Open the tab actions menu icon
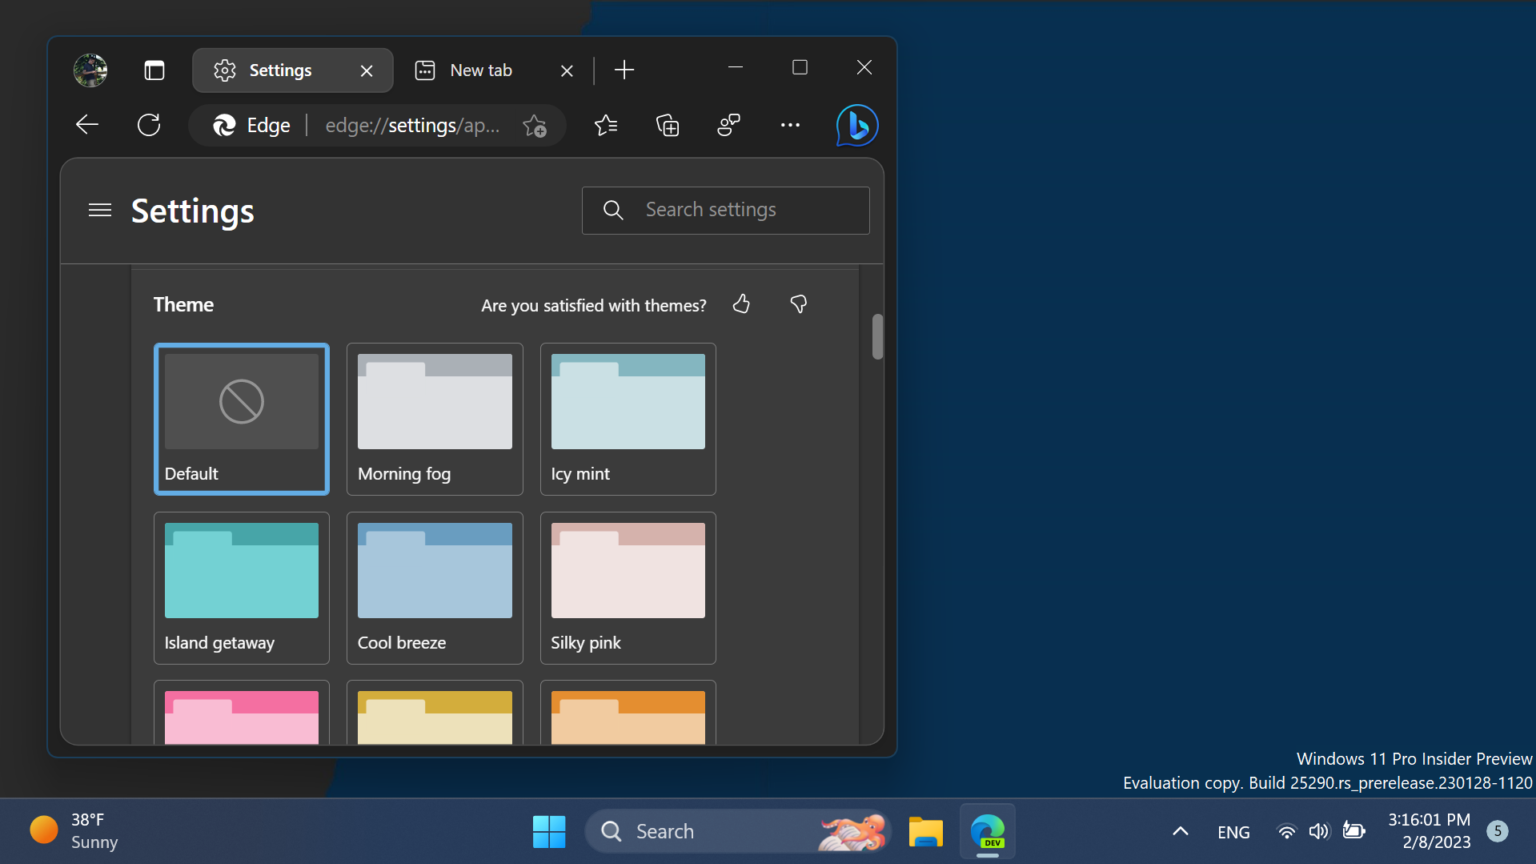 (x=154, y=70)
